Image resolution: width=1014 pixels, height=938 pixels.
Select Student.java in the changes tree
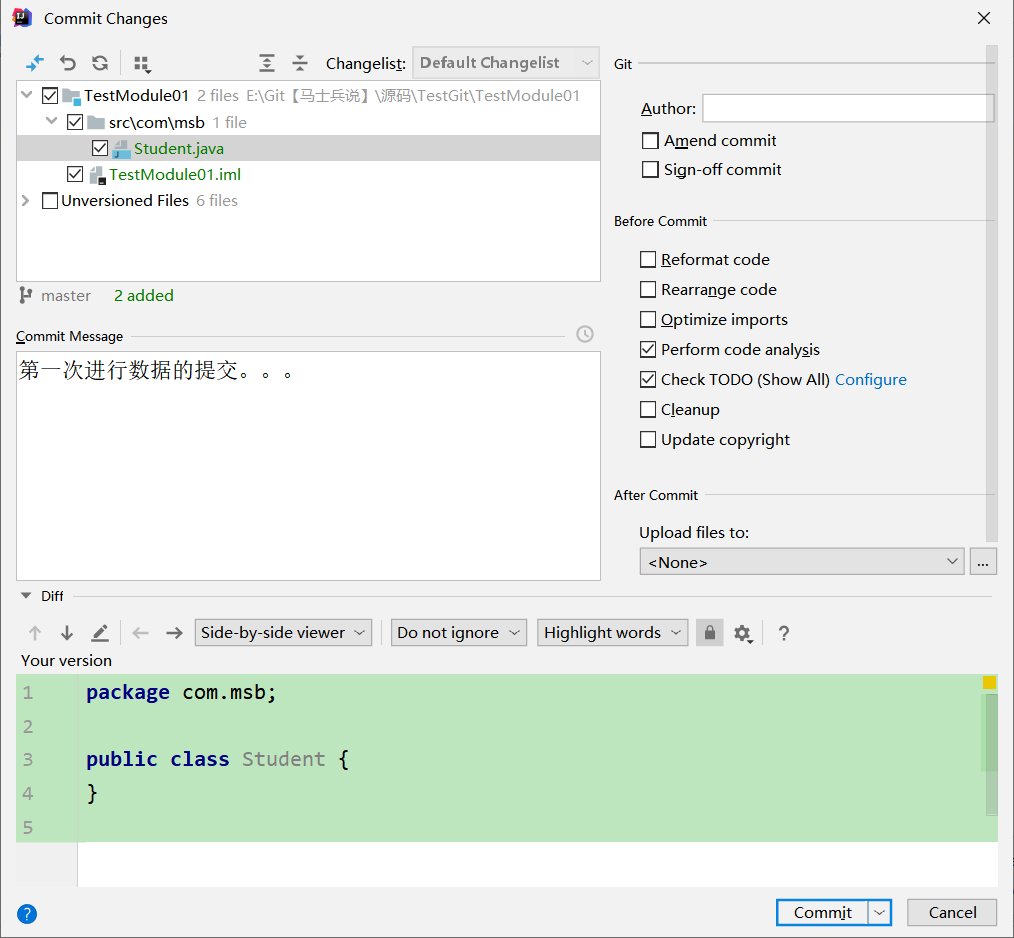[308, 148]
